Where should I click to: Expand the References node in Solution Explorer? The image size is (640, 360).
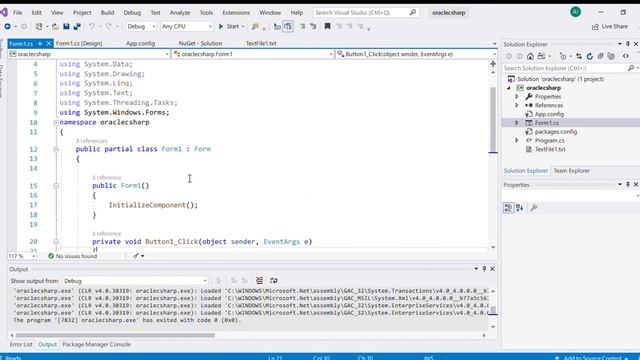(517, 105)
